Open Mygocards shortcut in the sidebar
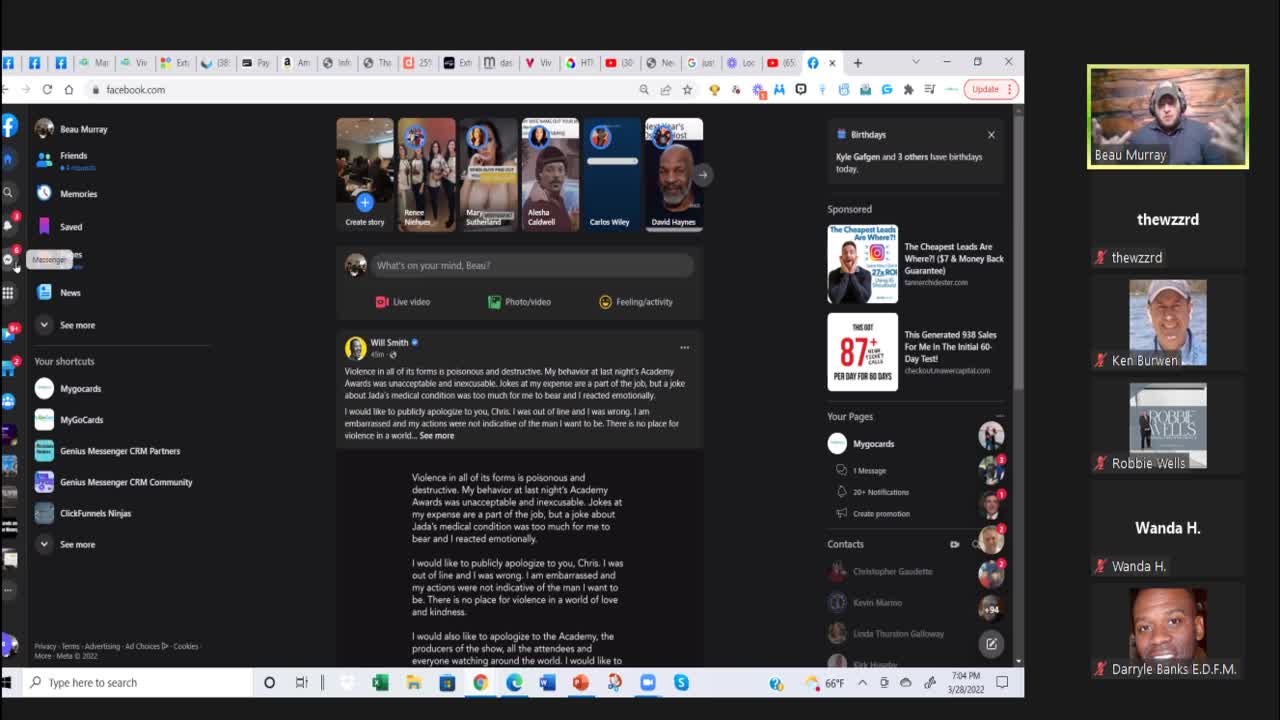Viewport: 1280px width, 720px height. (x=80, y=389)
